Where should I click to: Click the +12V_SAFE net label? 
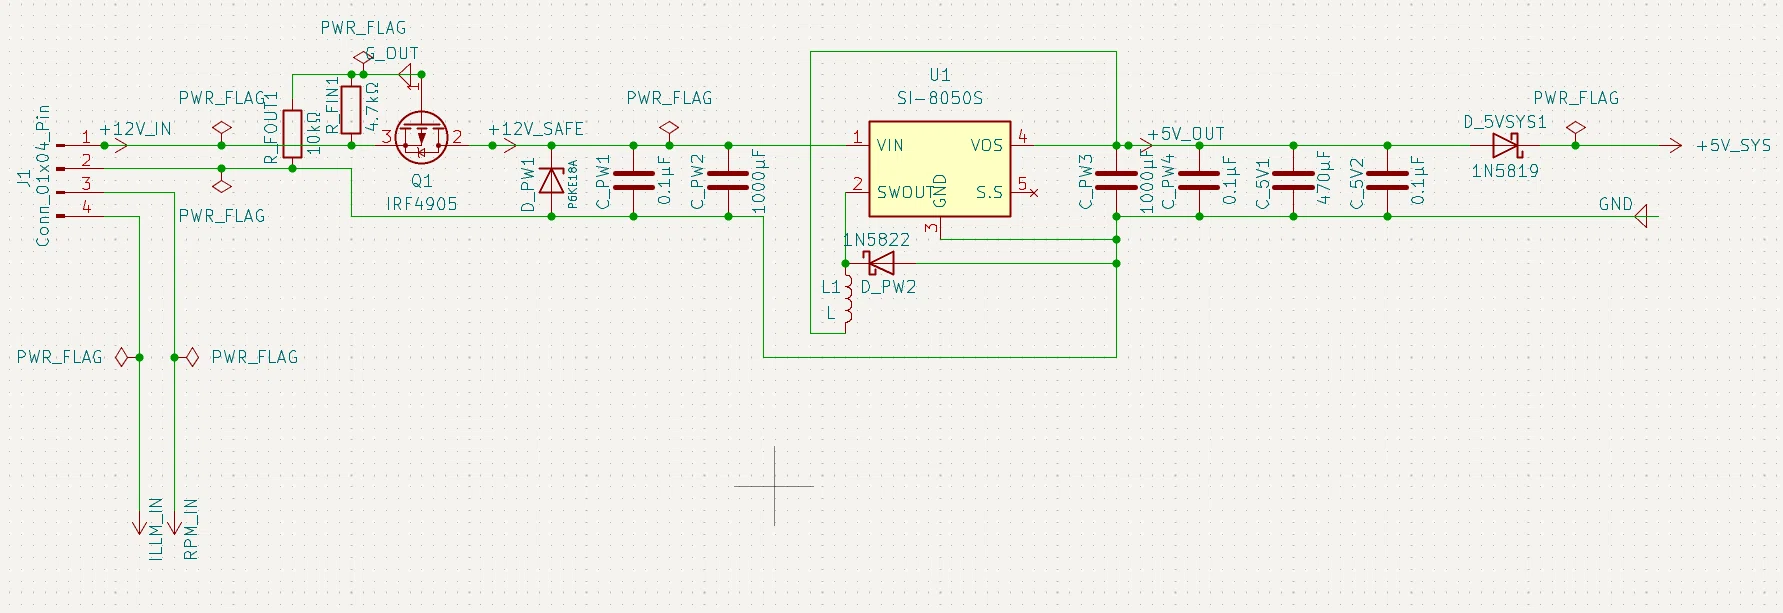click(x=536, y=129)
